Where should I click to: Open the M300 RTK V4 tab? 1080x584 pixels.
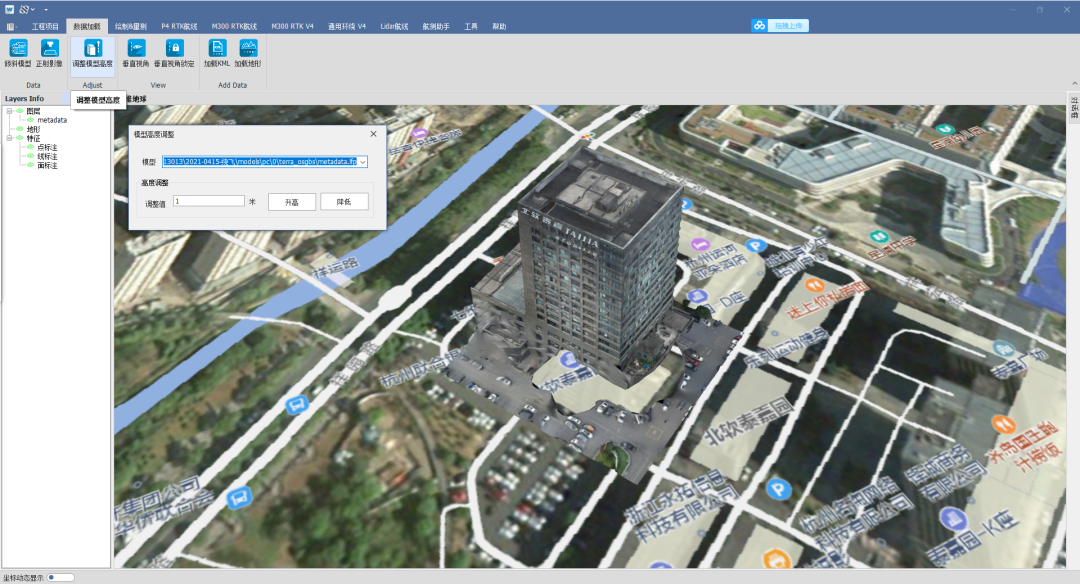click(x=292, y=27)
